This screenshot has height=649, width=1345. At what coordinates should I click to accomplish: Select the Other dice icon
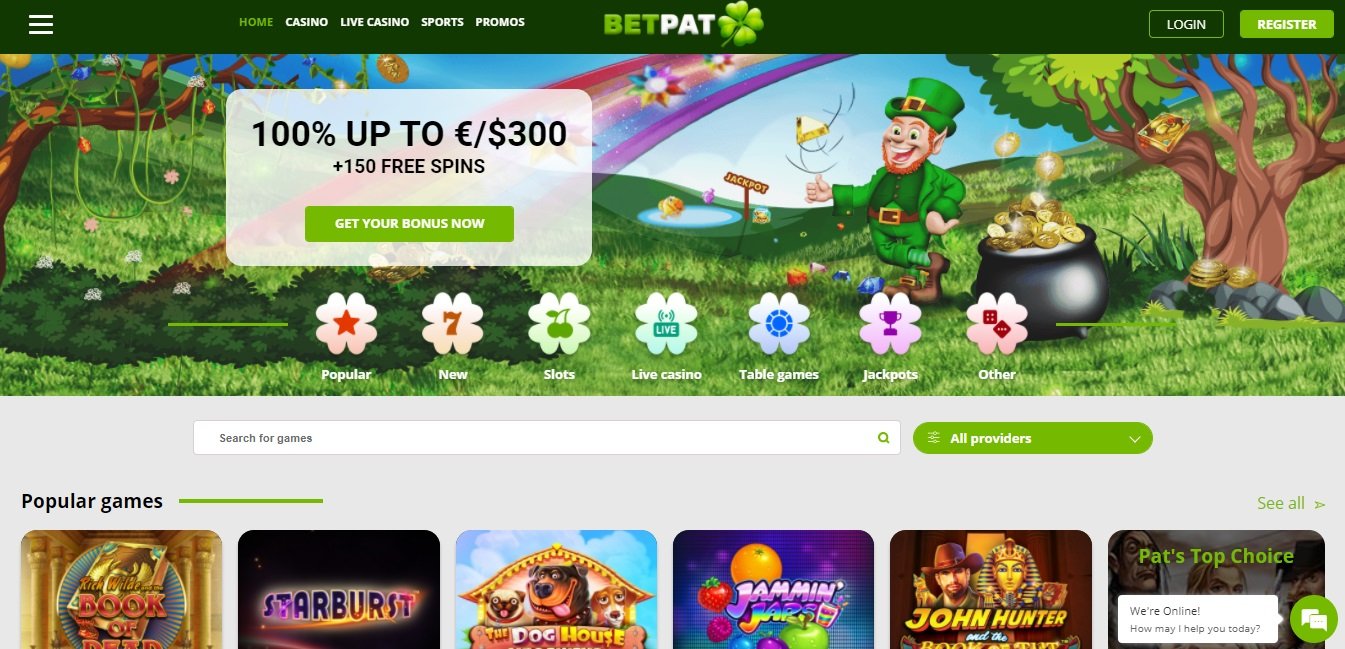997,324
